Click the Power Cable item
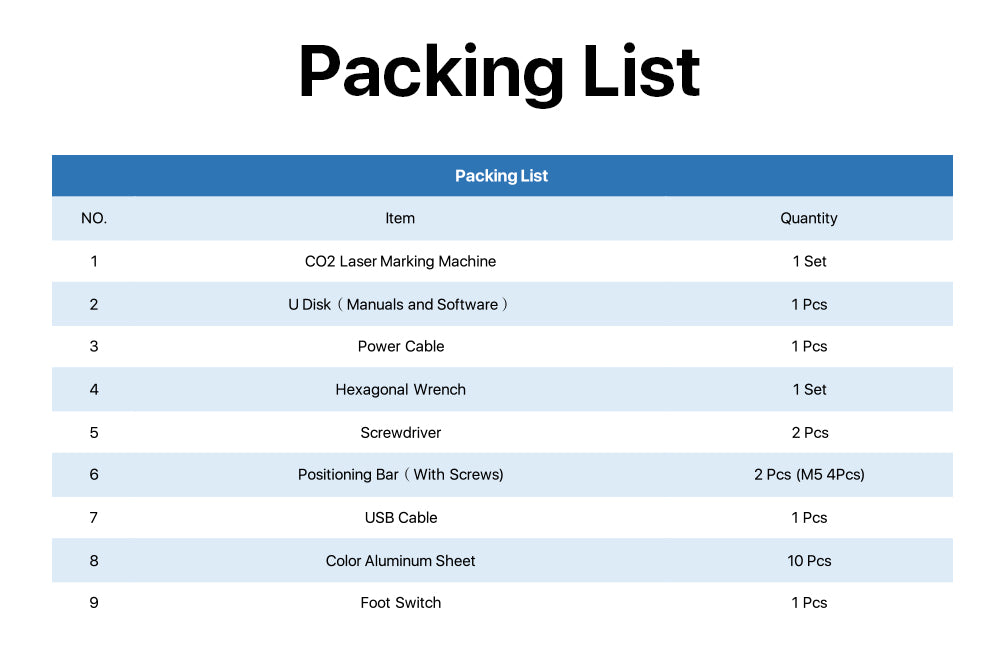The width and height of the screenshot is (1000, 646). (x=401, y=346)
